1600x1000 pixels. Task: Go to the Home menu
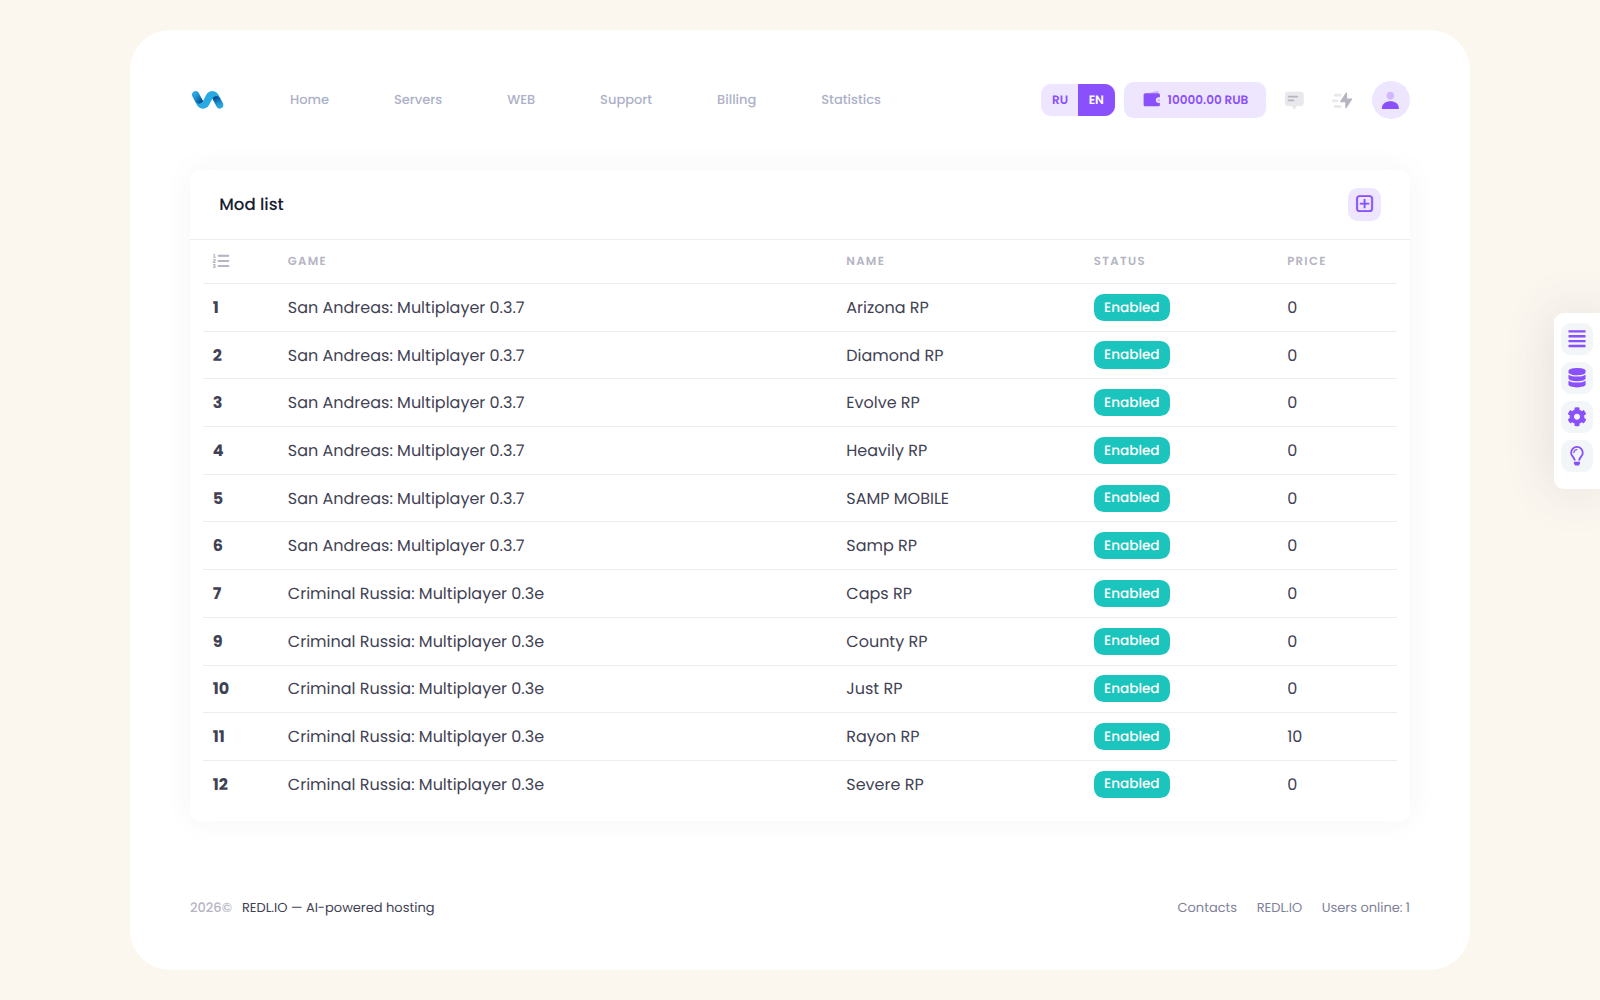click(309, 100)
